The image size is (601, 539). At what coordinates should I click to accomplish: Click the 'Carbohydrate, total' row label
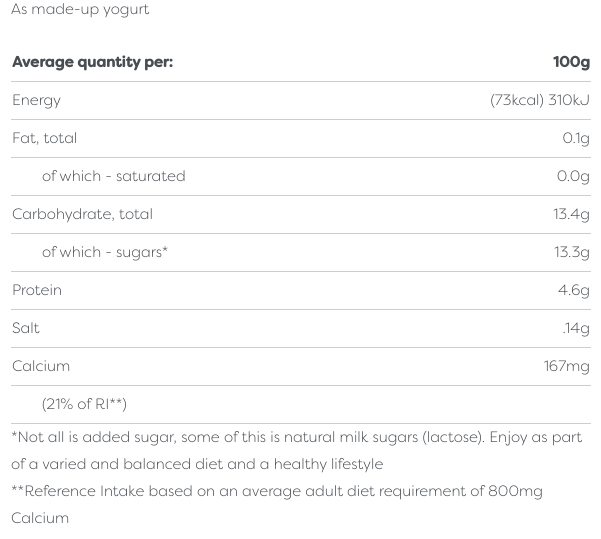tap(82, 214)
